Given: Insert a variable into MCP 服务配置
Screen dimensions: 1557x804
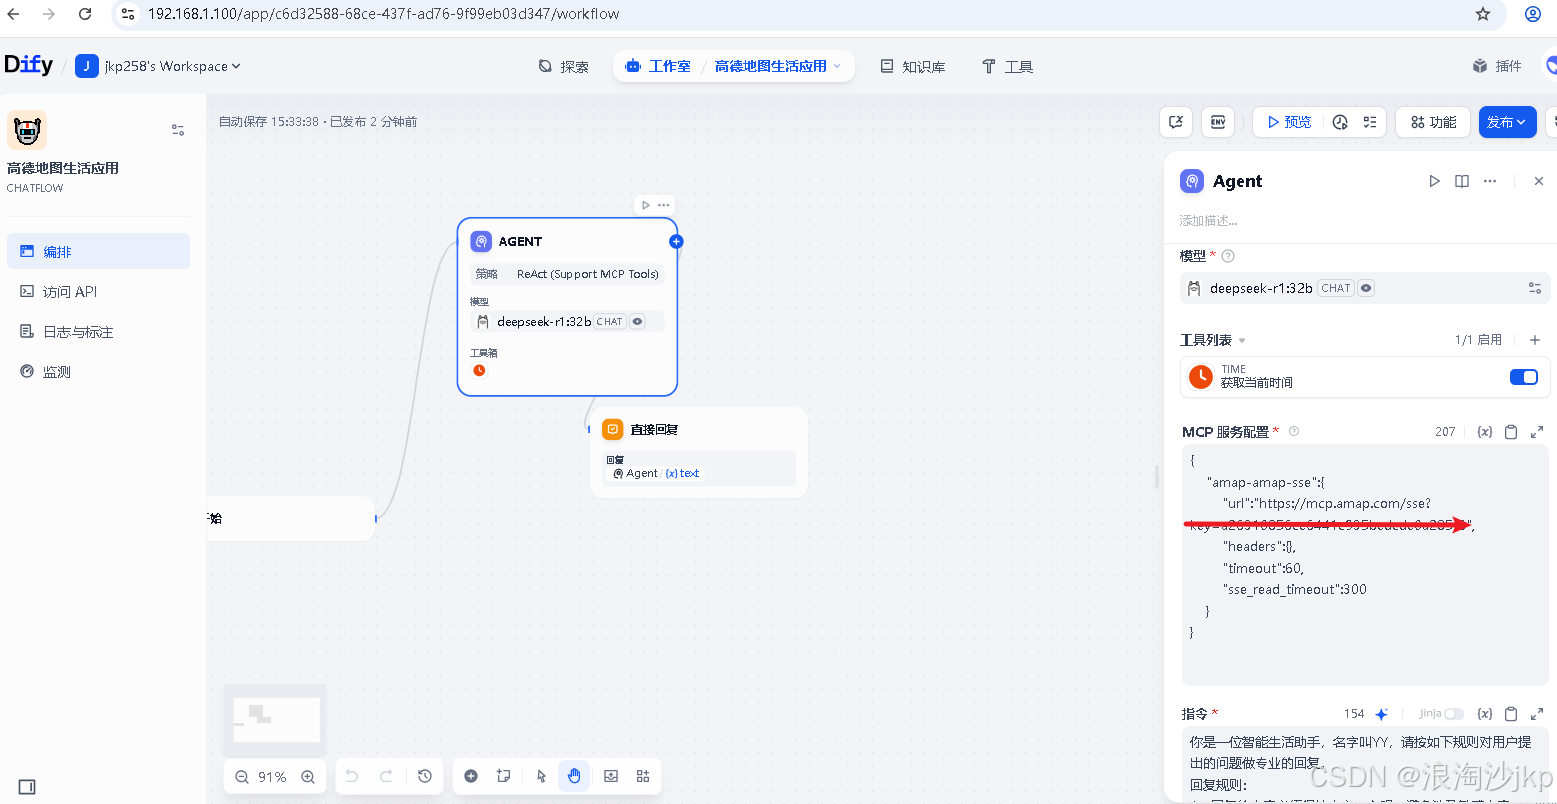Looking at the screenshot, I should (1485, 432).
